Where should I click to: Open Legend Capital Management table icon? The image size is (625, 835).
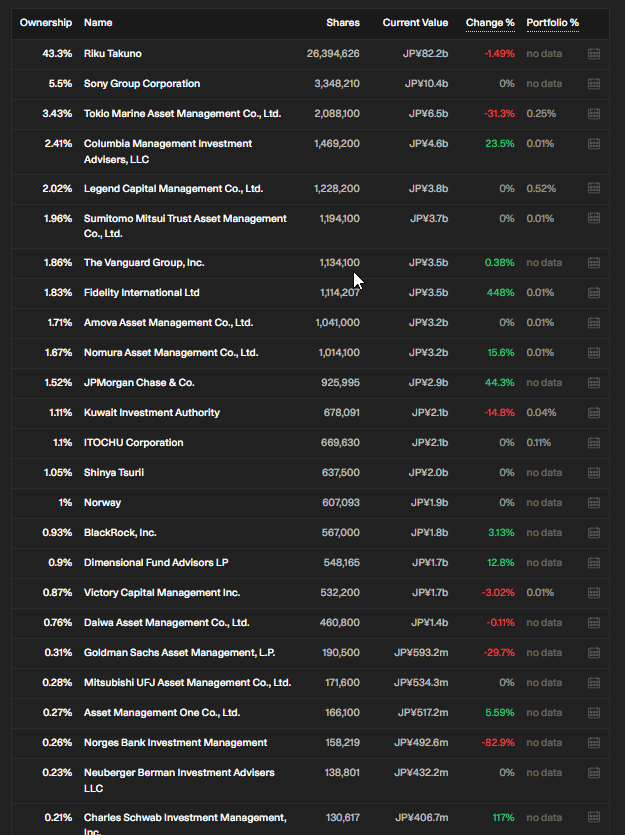pos(594,189)
